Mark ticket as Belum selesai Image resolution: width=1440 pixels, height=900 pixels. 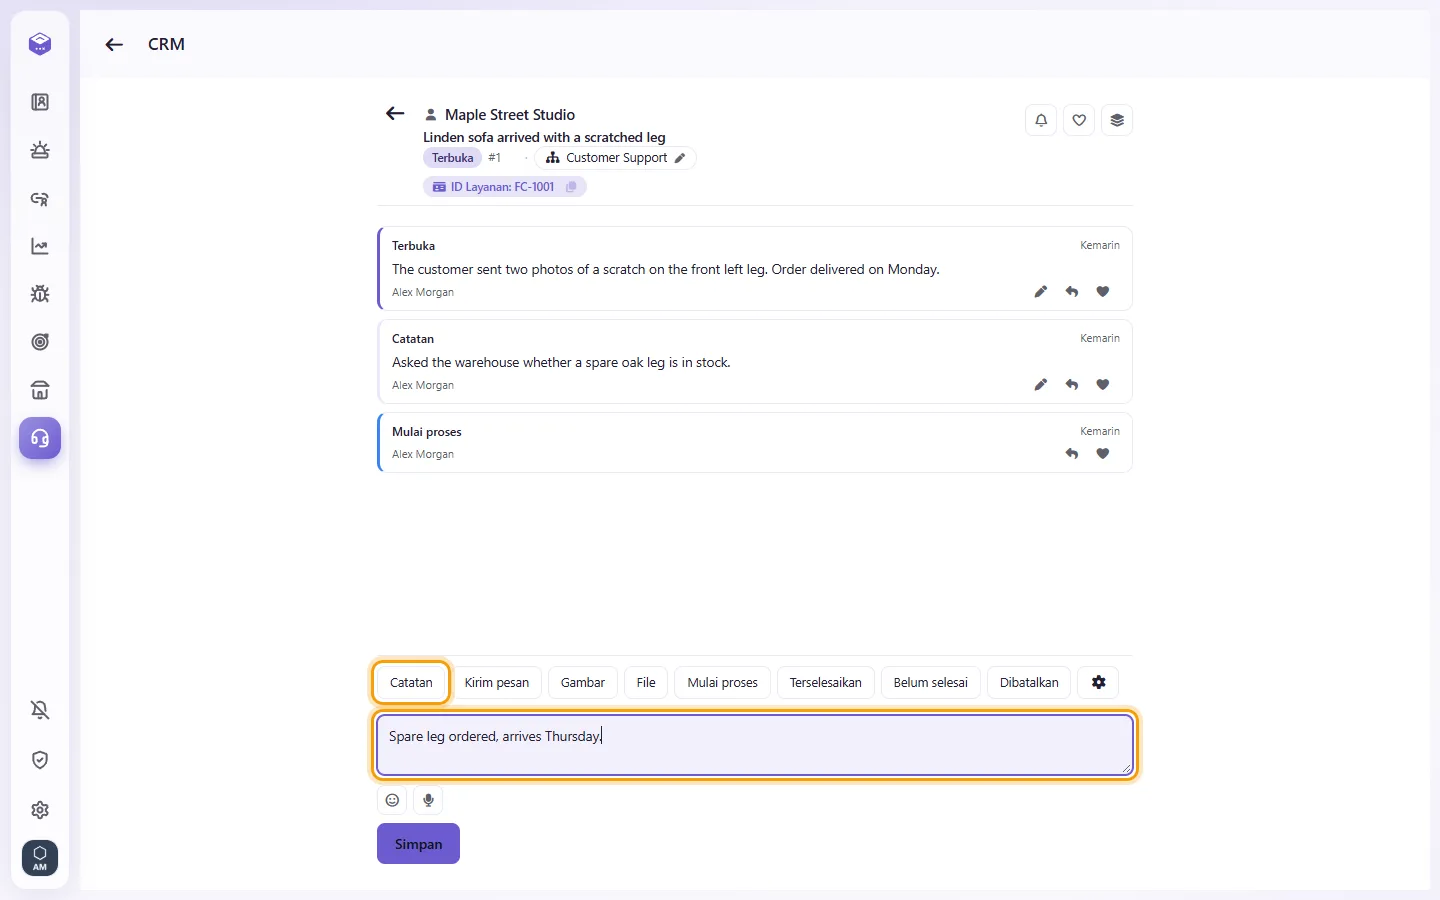tap(931, 683)
